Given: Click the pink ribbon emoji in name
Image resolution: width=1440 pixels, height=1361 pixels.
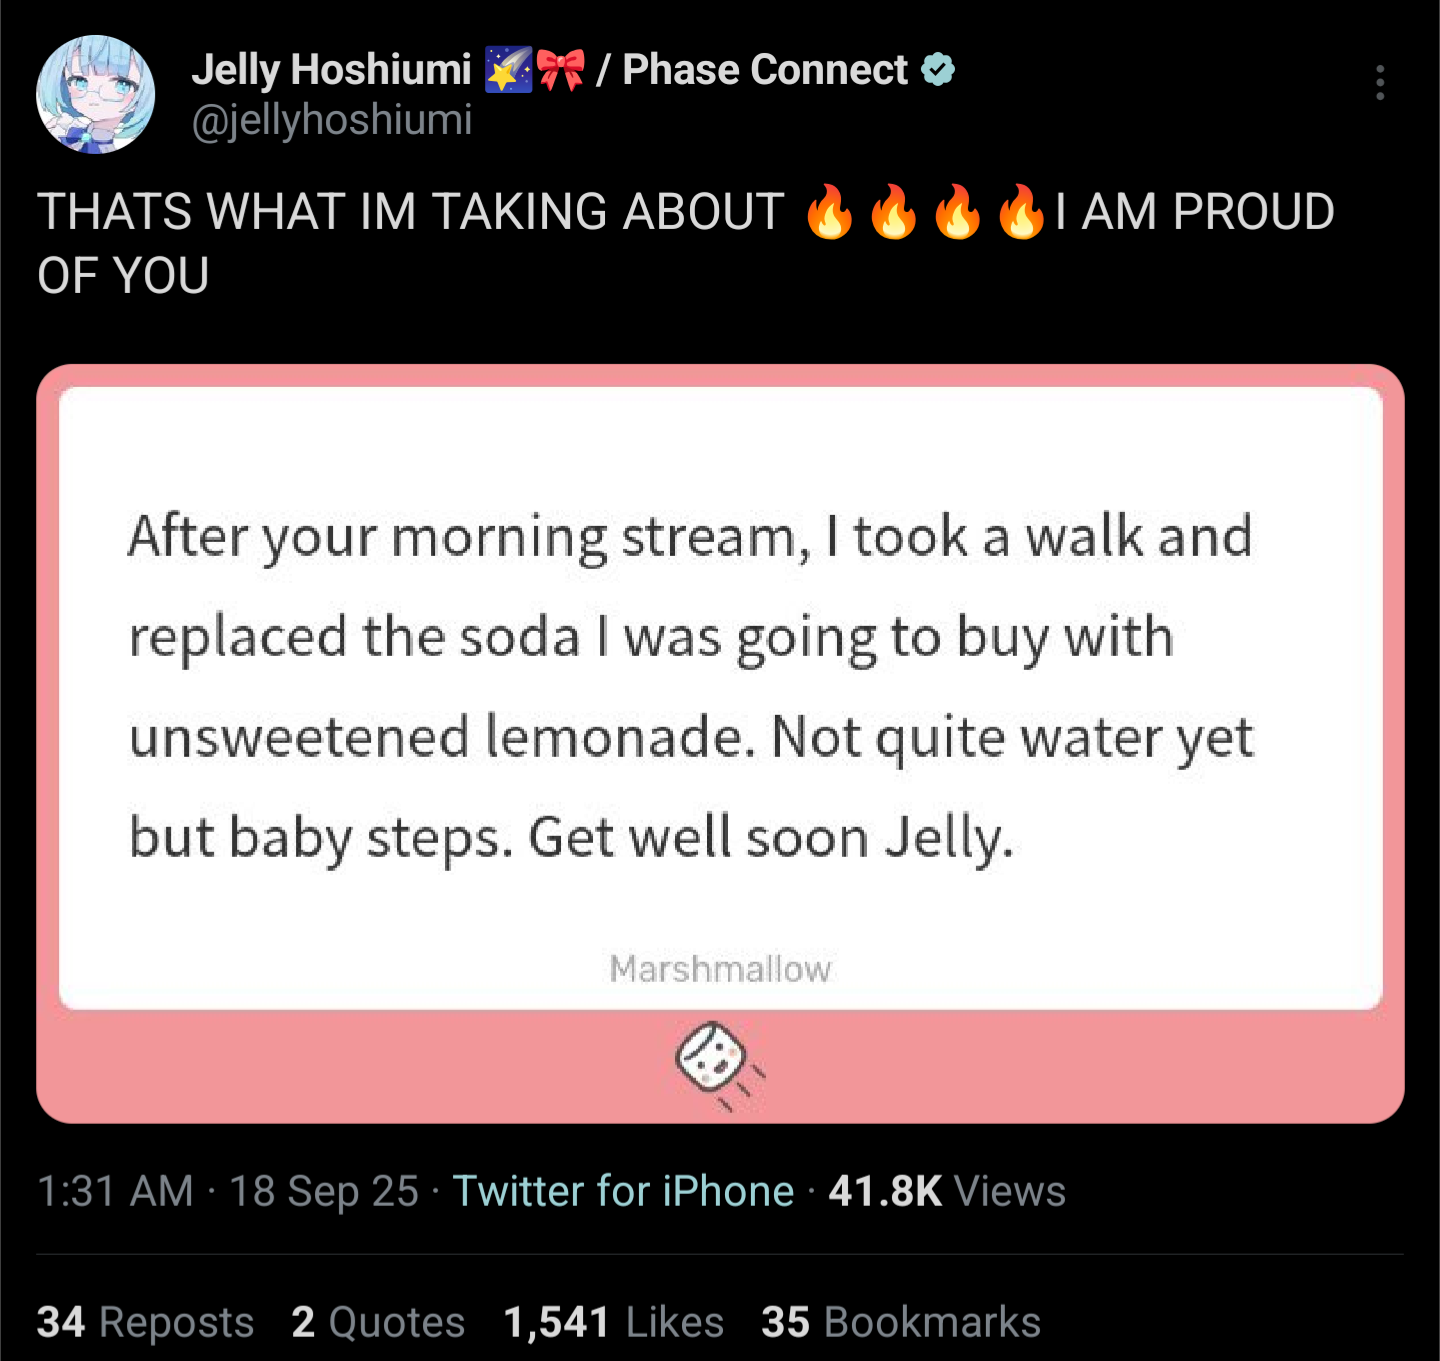Looking at the screenshot, I should (561, 70).
